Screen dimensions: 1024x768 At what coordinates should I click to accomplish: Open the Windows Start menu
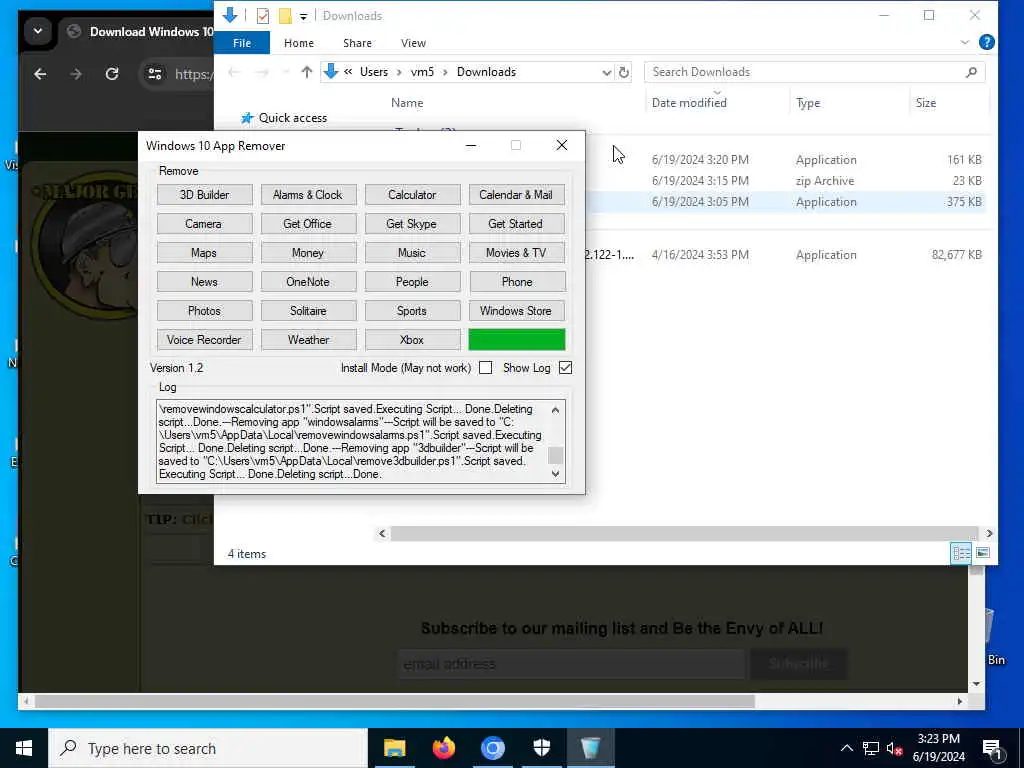click(24, 748)
